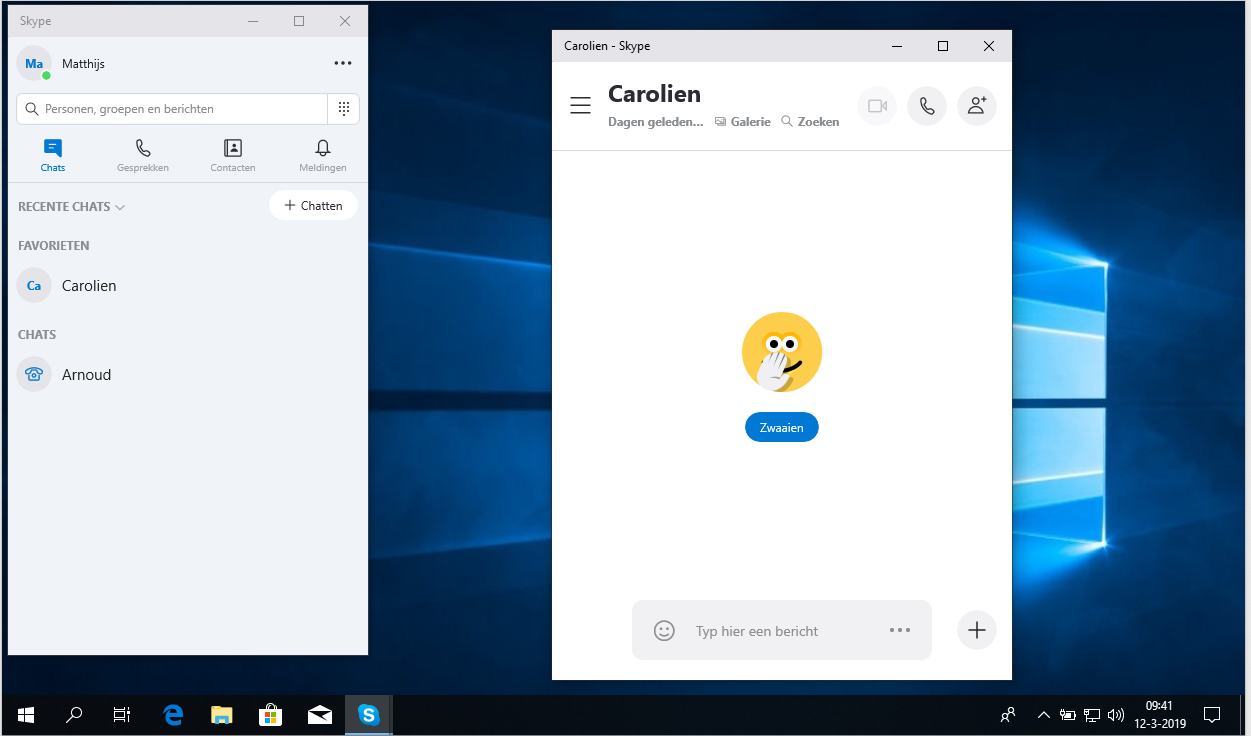1251x736 pixels.
Task: Click the add person to chat icon
Action: click(977, 106)
